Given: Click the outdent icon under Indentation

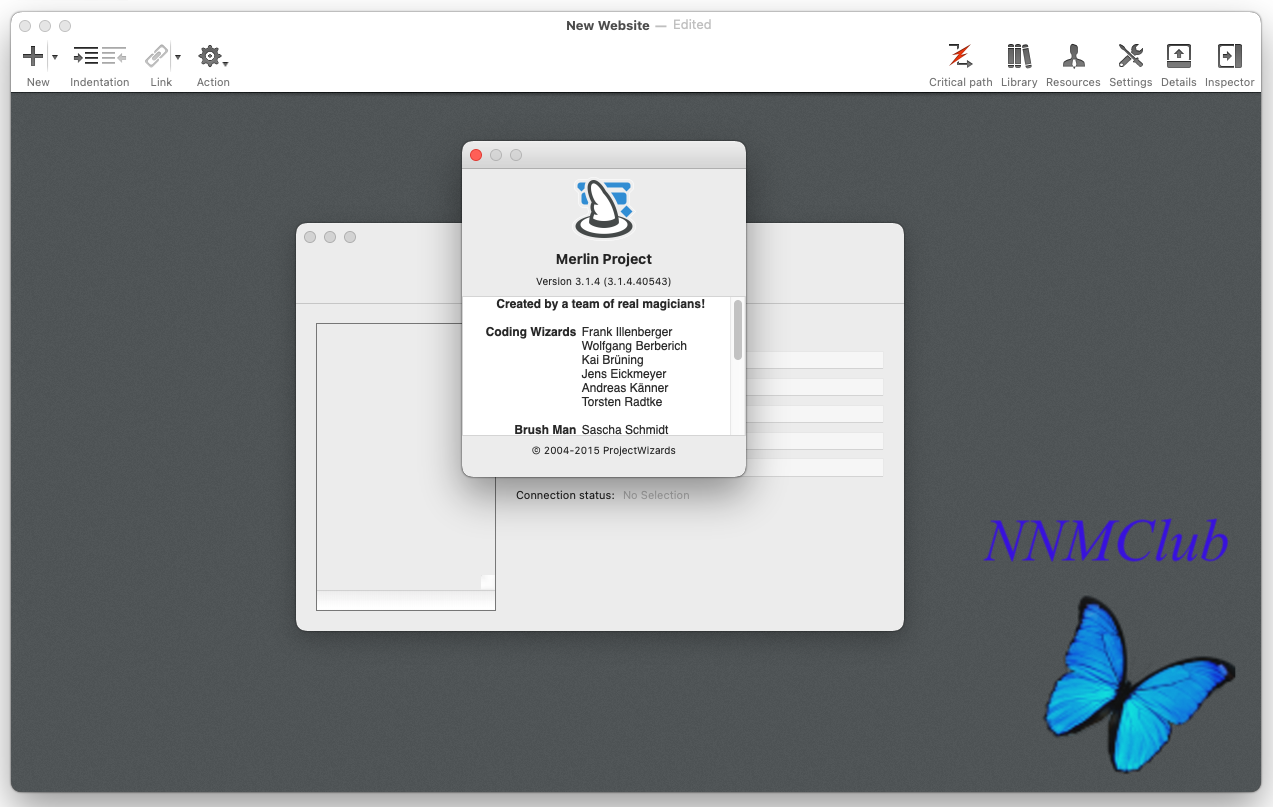Looking at the screenshot, I should click(x=114, y=56).
